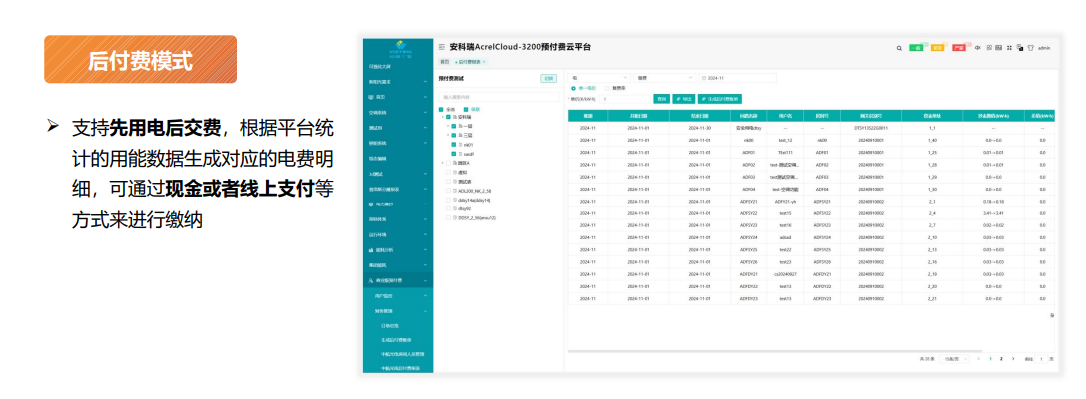Open the 数据分析 sidebar menu
Image resolution: width=1086 pixels, height=399 pixels.
tap(398, 249)
